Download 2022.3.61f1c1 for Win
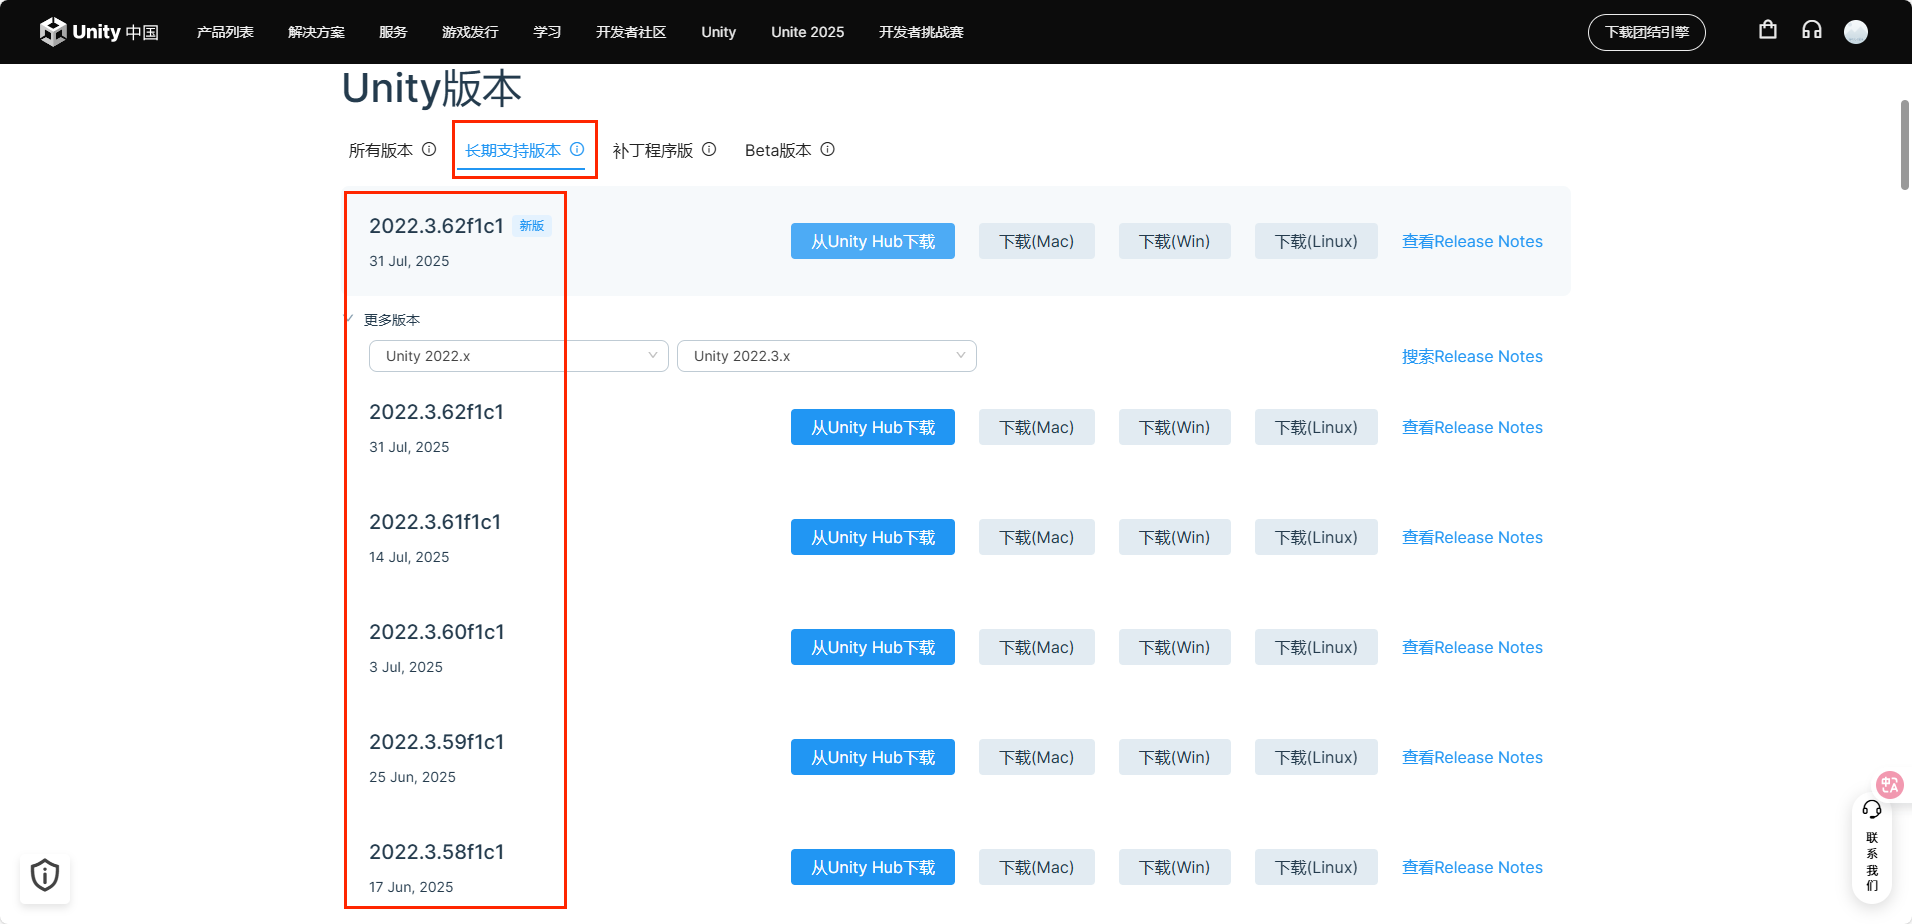The image size is (1912, 924). coord(1174,537)
